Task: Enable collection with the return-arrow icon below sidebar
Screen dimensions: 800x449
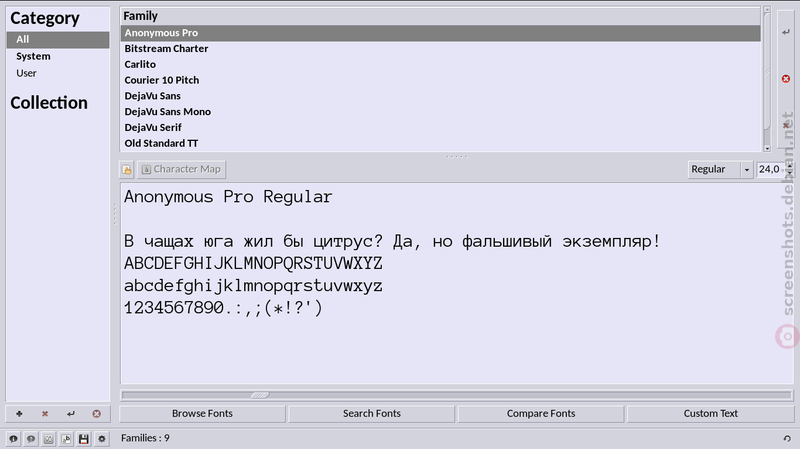Action: click(x=70, y=414)
